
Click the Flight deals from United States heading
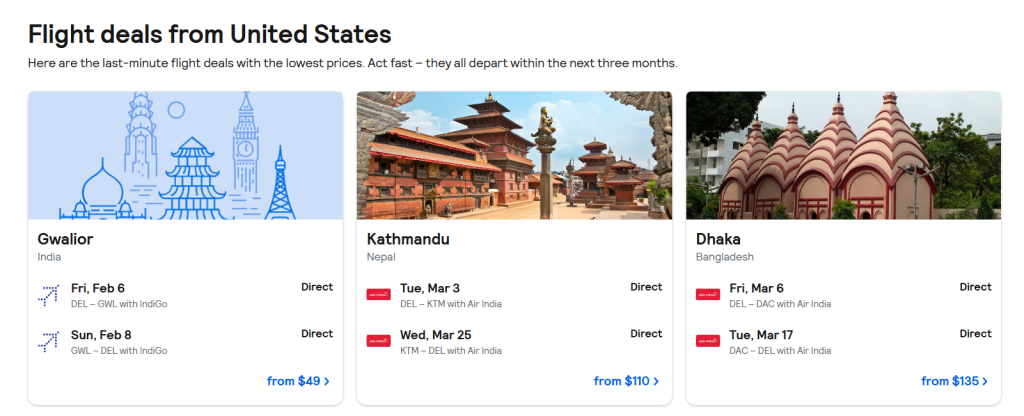(x=209, y=34)
